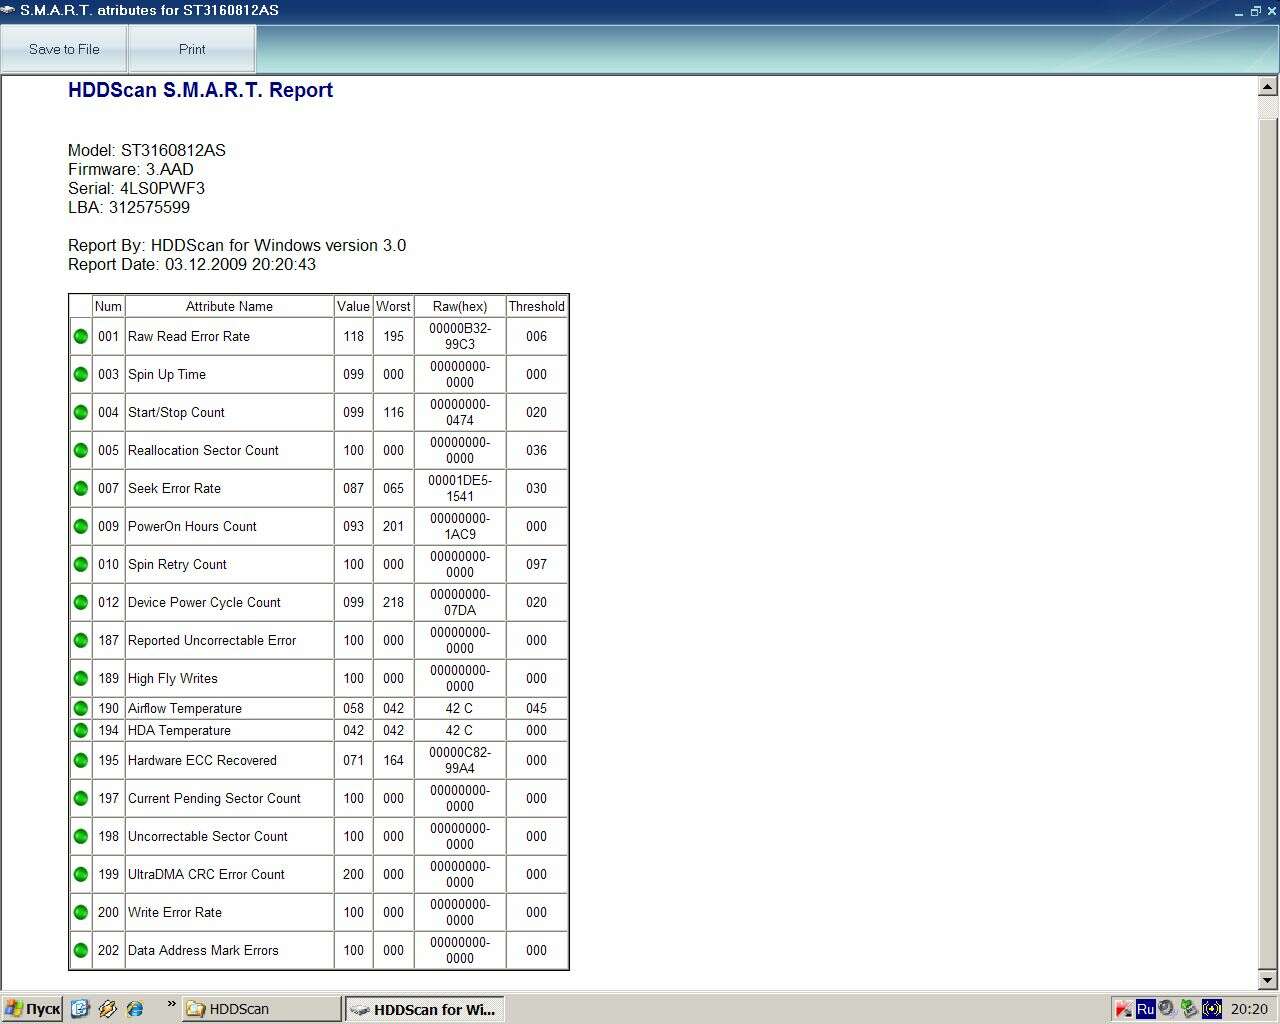Click the HDA Temperature status icon
Image resolution: width=1280 pixels, height=1024 pixels.
(x=81, y=730)
